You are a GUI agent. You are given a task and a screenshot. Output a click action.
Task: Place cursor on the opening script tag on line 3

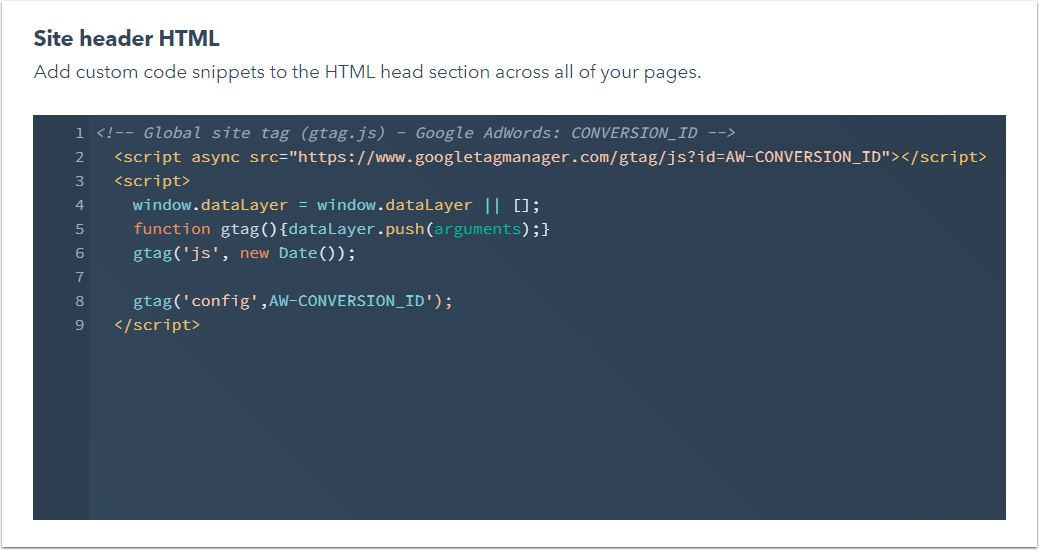tap(152, 181)
